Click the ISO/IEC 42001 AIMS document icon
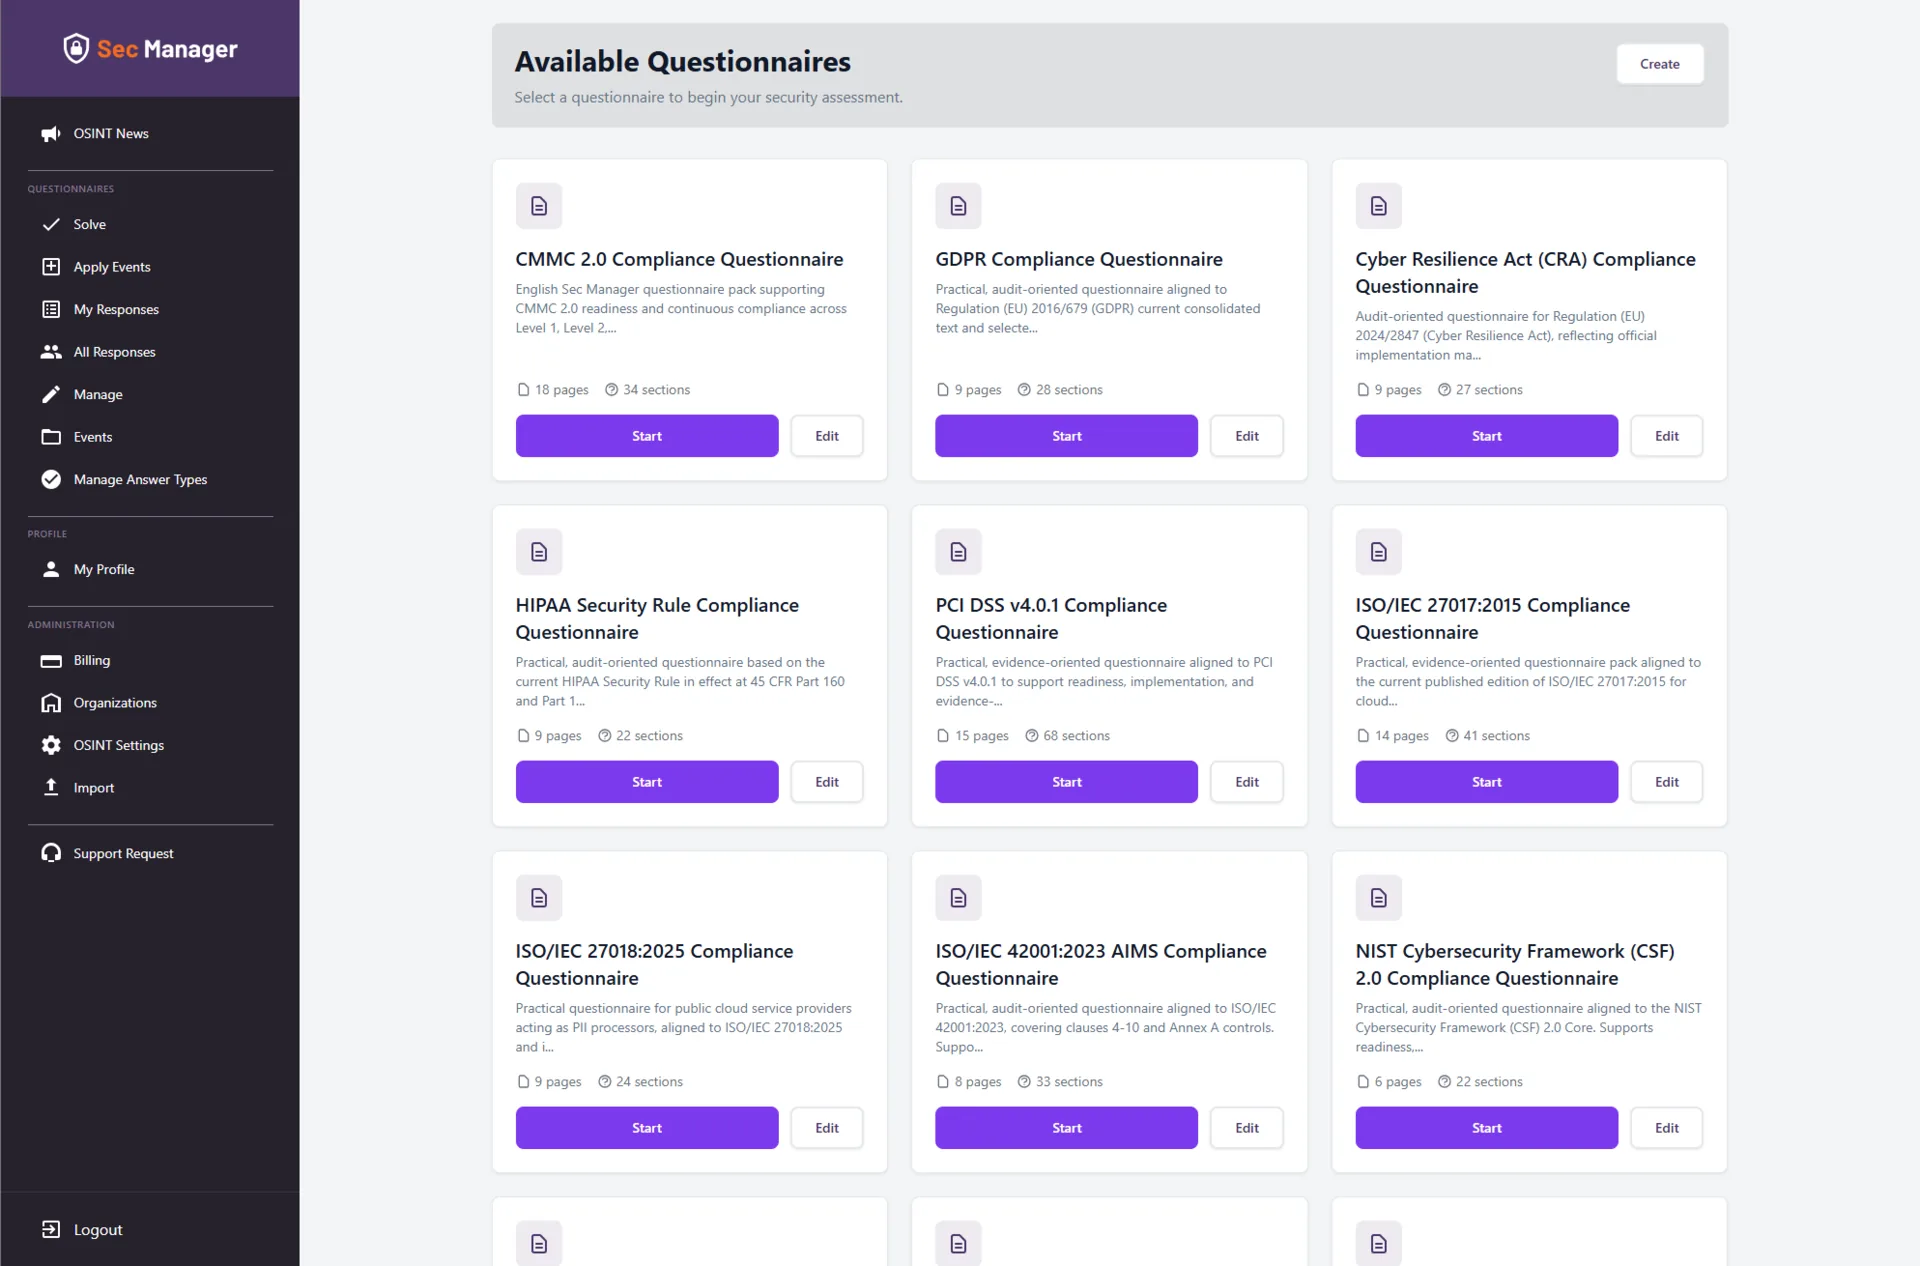Screen dimensions: 1920x1266 958,898
